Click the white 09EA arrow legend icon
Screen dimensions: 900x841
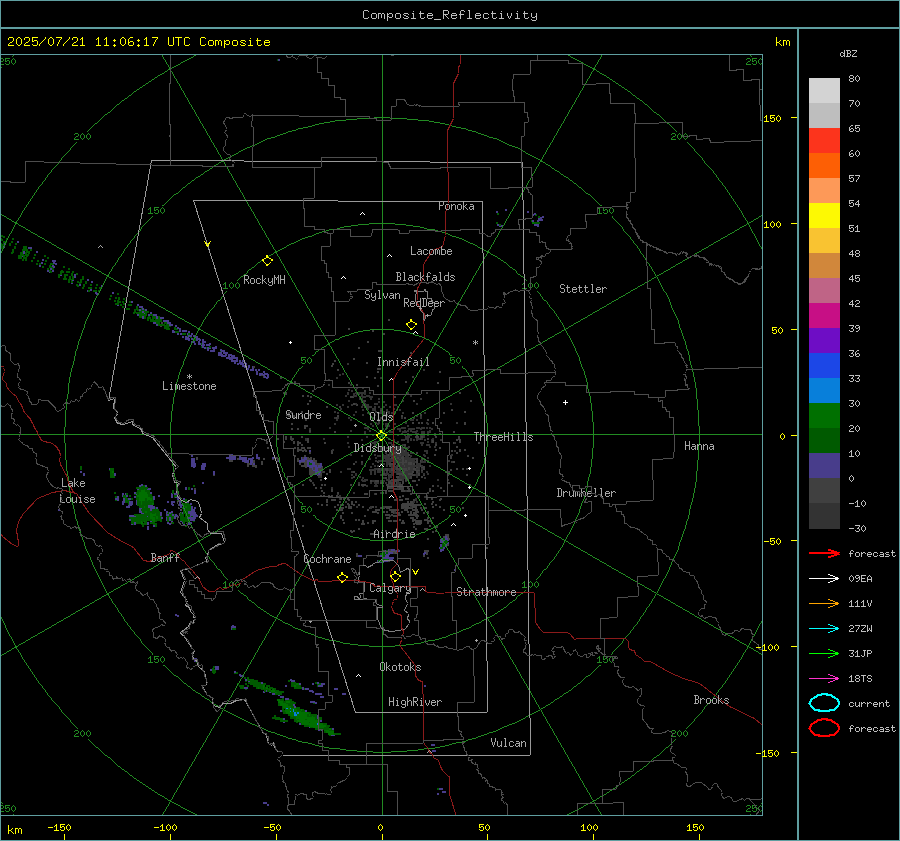(x=824, y=578)
